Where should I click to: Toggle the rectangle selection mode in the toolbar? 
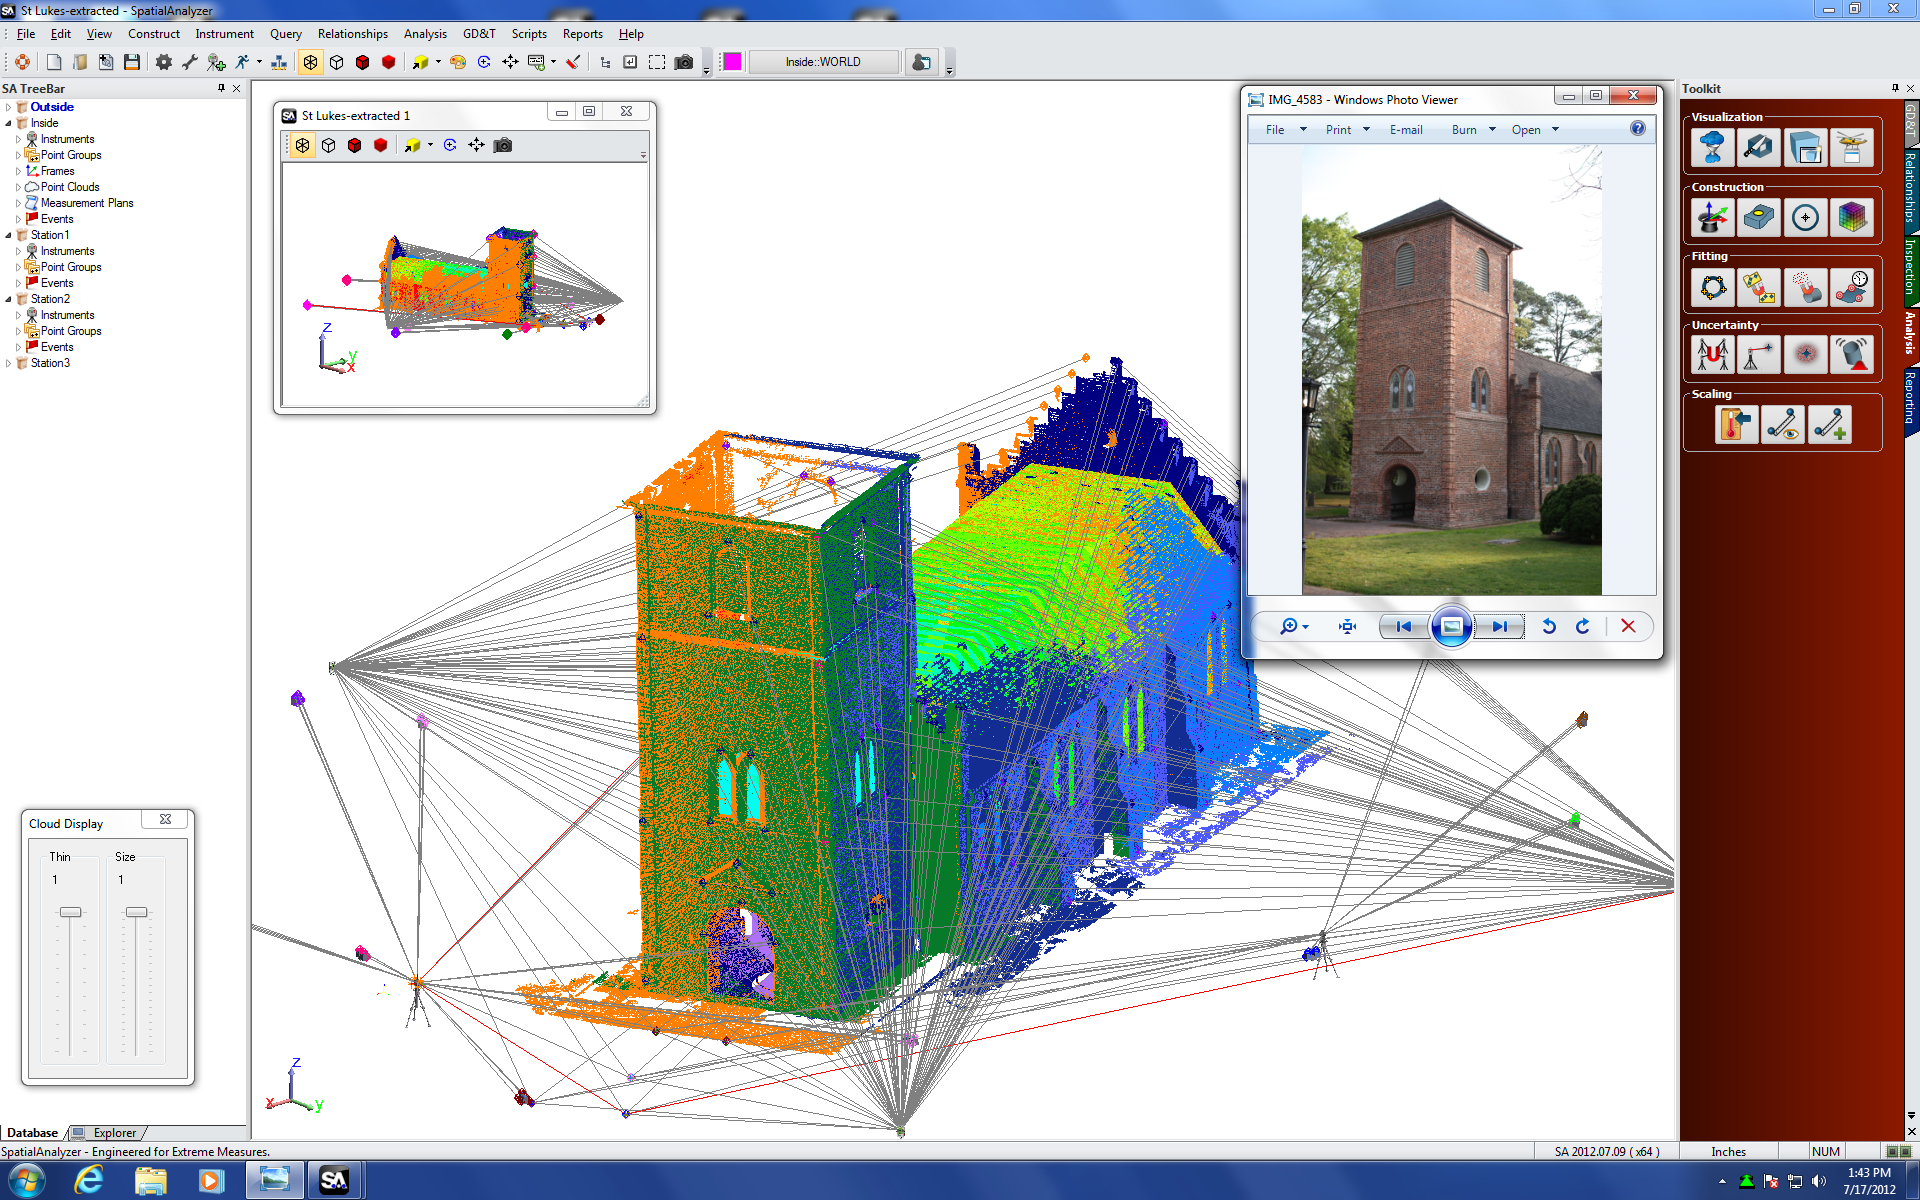[657, 62]
